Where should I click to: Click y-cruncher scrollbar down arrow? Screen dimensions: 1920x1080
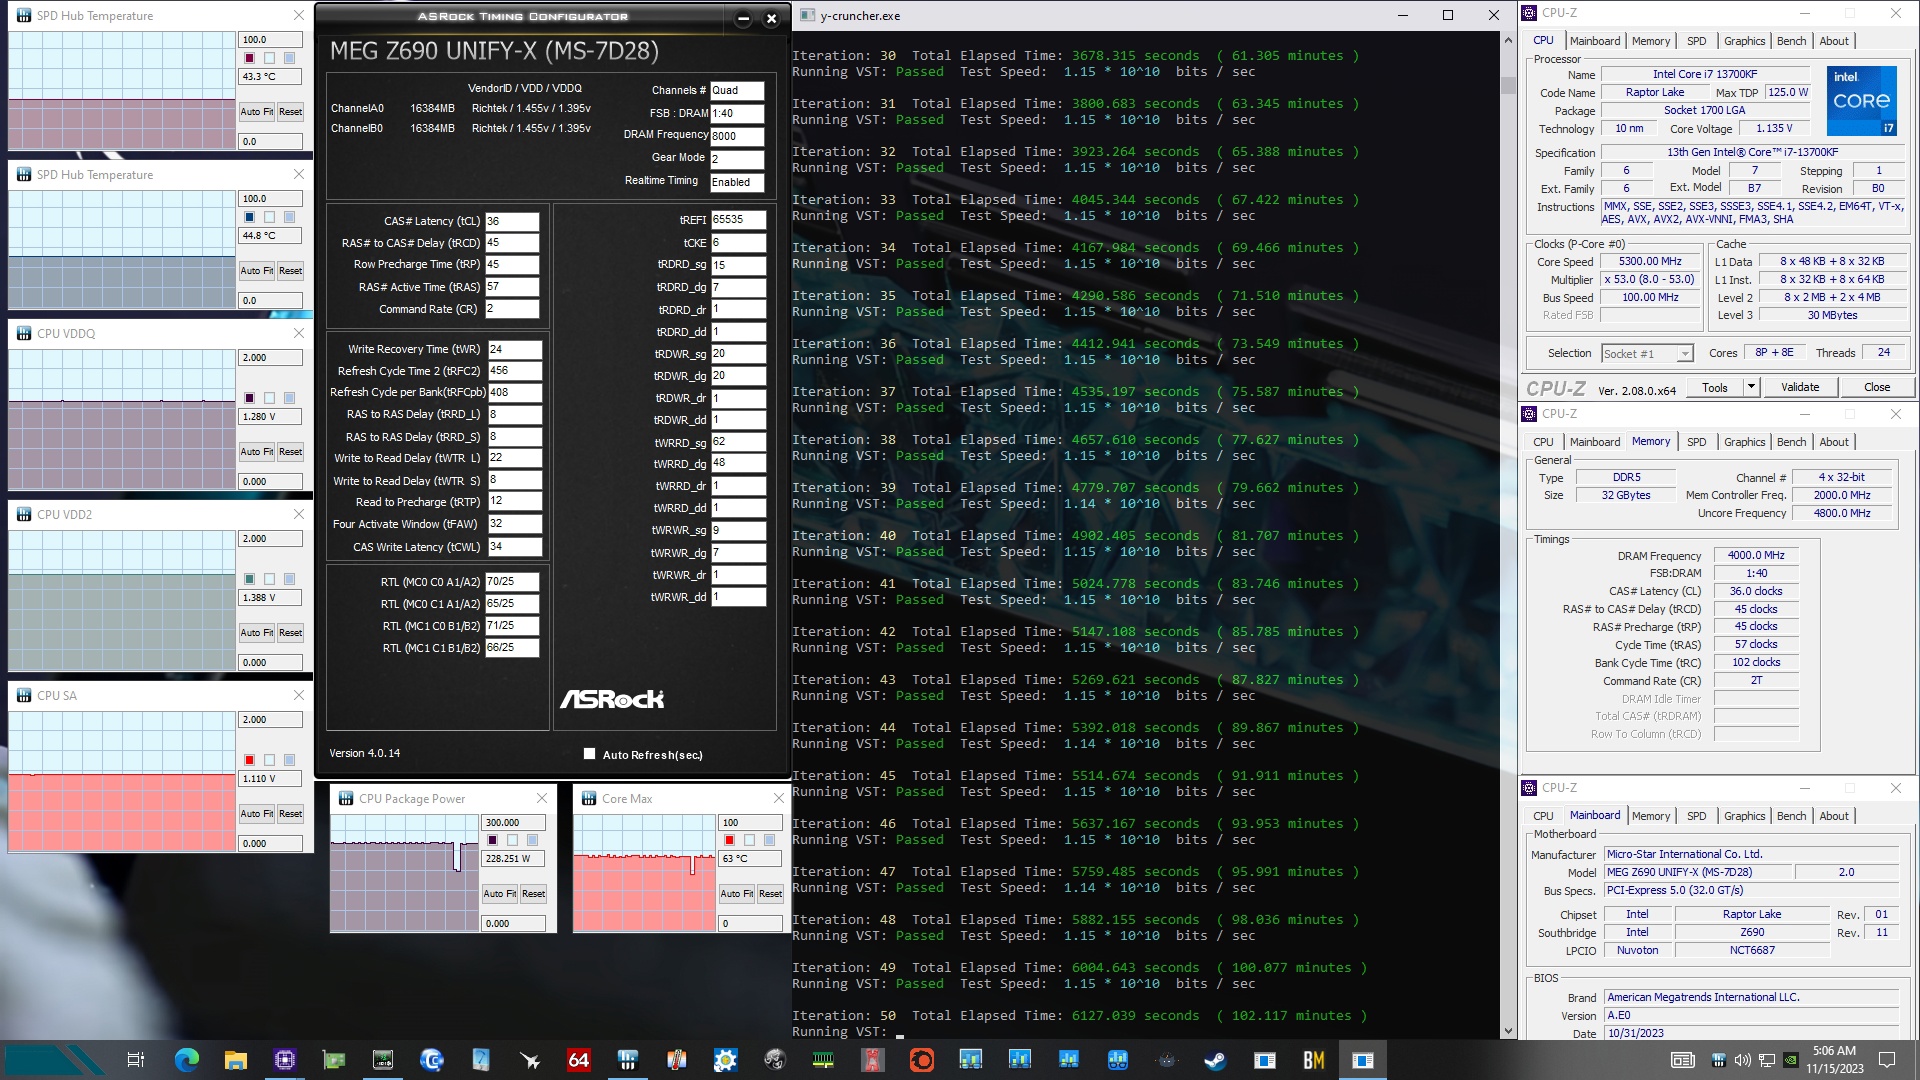tap(1508, 1031)
